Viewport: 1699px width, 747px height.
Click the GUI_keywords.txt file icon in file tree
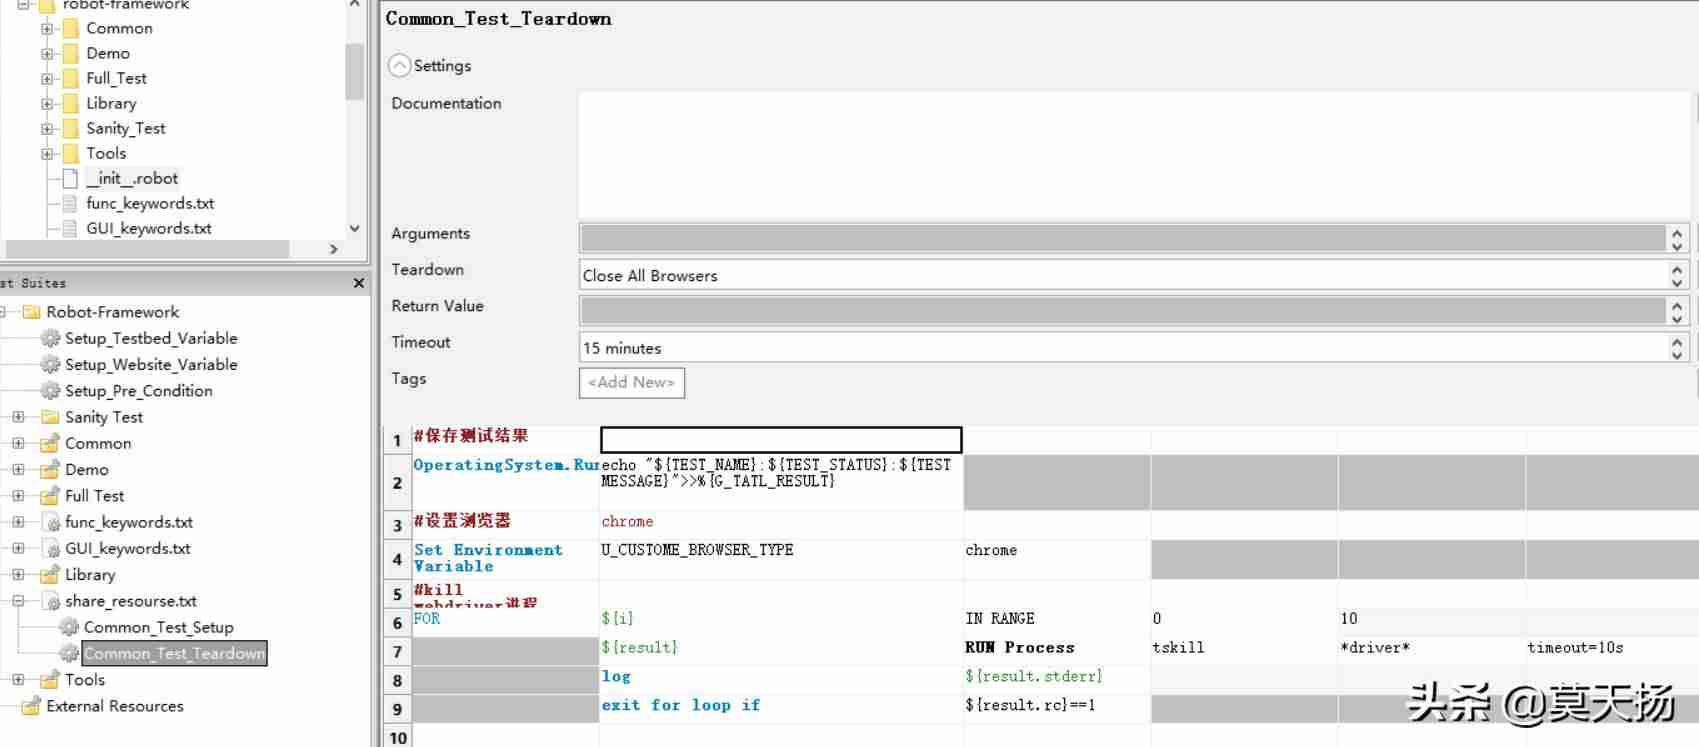coord(70,228)
